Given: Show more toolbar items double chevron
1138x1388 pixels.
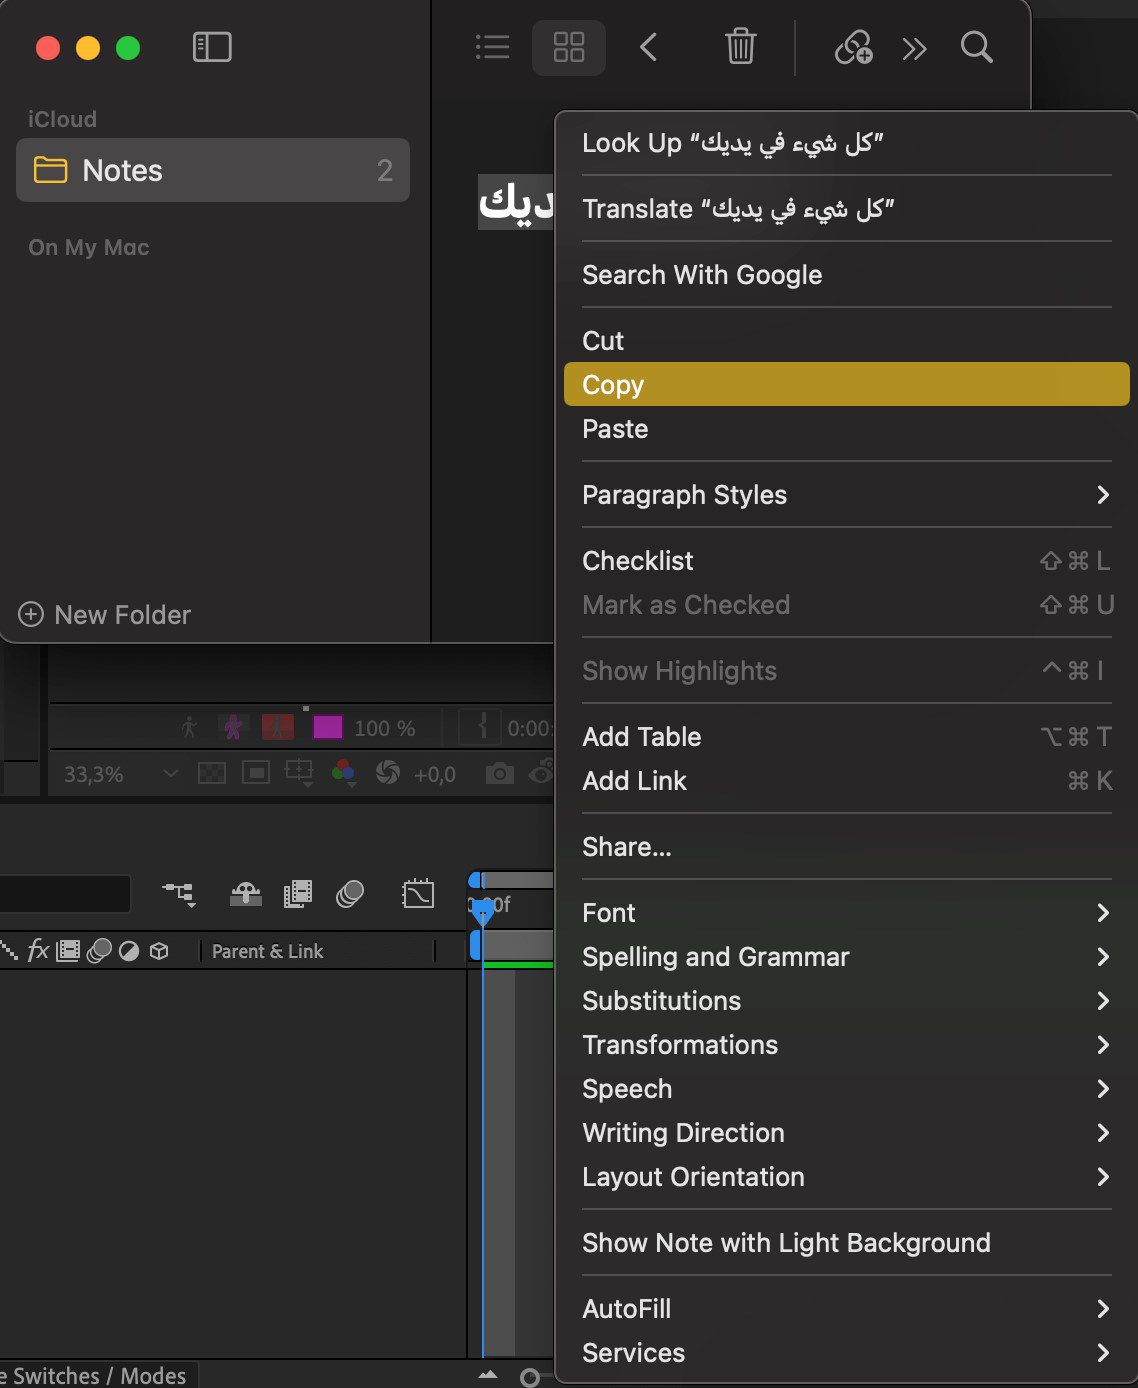Looking at the screenshot, I should 914,48.
